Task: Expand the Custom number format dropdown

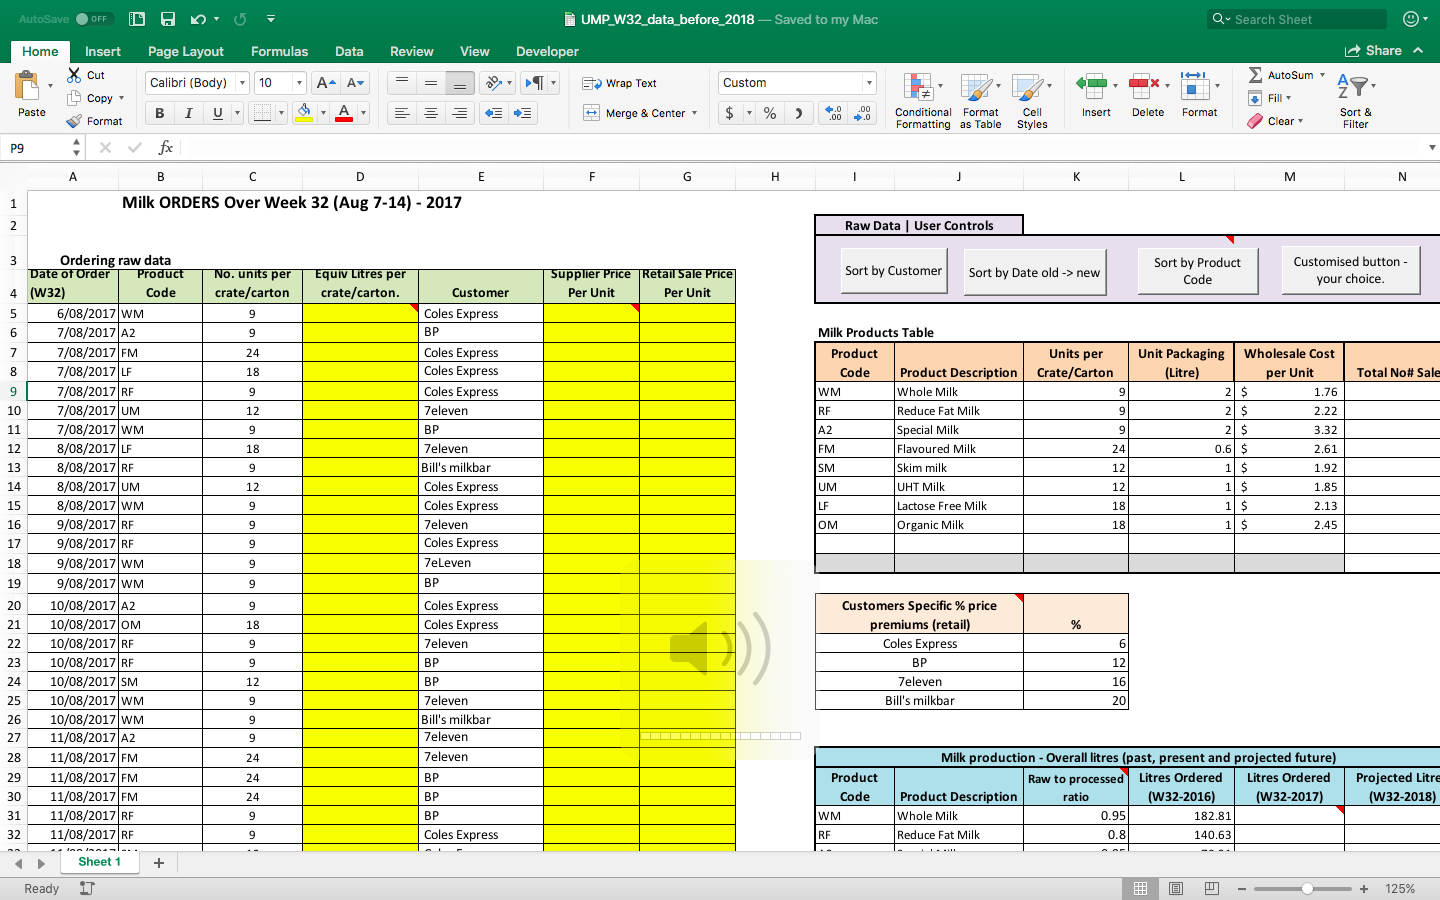Action: coord(869,83)
